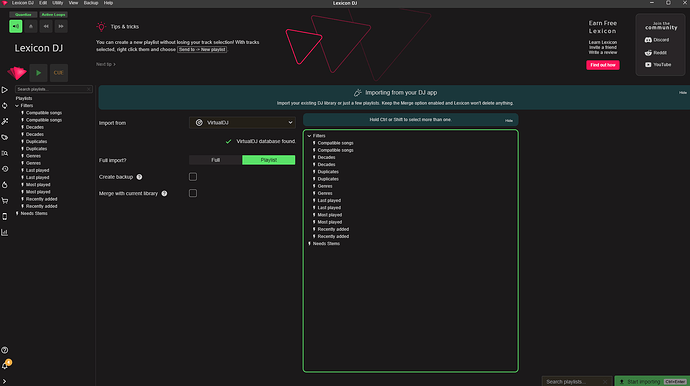
Task: Open the Edit menu
Action: click(43, 3)
